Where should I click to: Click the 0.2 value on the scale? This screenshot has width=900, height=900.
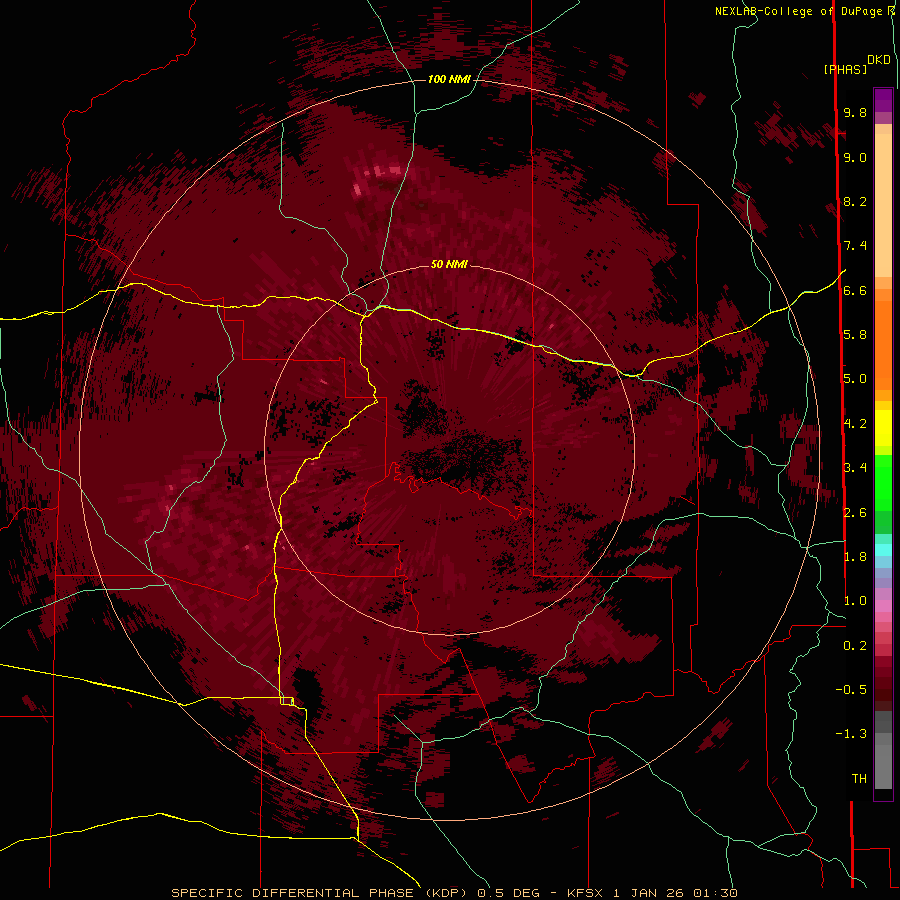pyautogui.click(x=855, y=646)
